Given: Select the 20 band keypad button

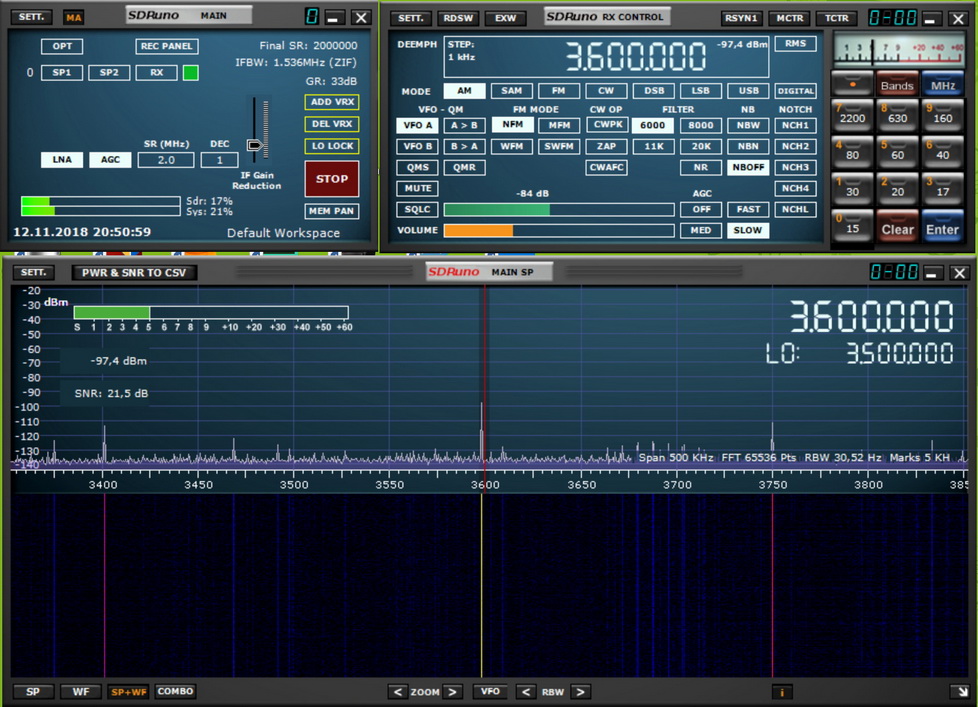Looking at the screenshot, I should [898, 189].
